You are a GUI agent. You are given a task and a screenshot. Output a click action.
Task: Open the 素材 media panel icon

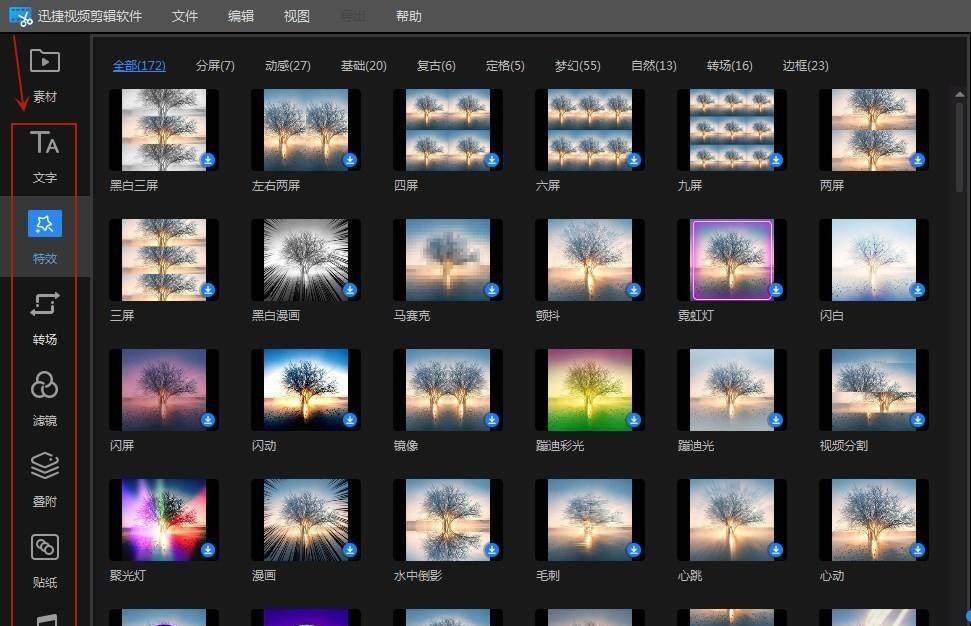point(45,61)
